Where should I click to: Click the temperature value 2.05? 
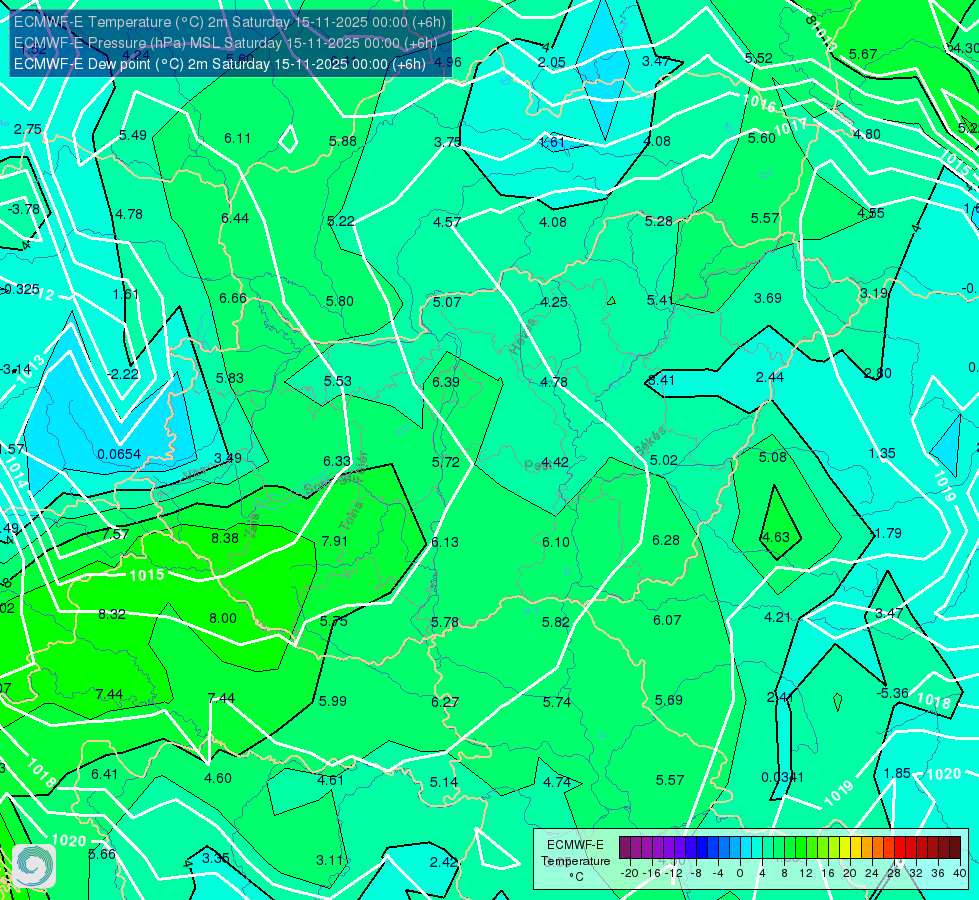[552, 62]
